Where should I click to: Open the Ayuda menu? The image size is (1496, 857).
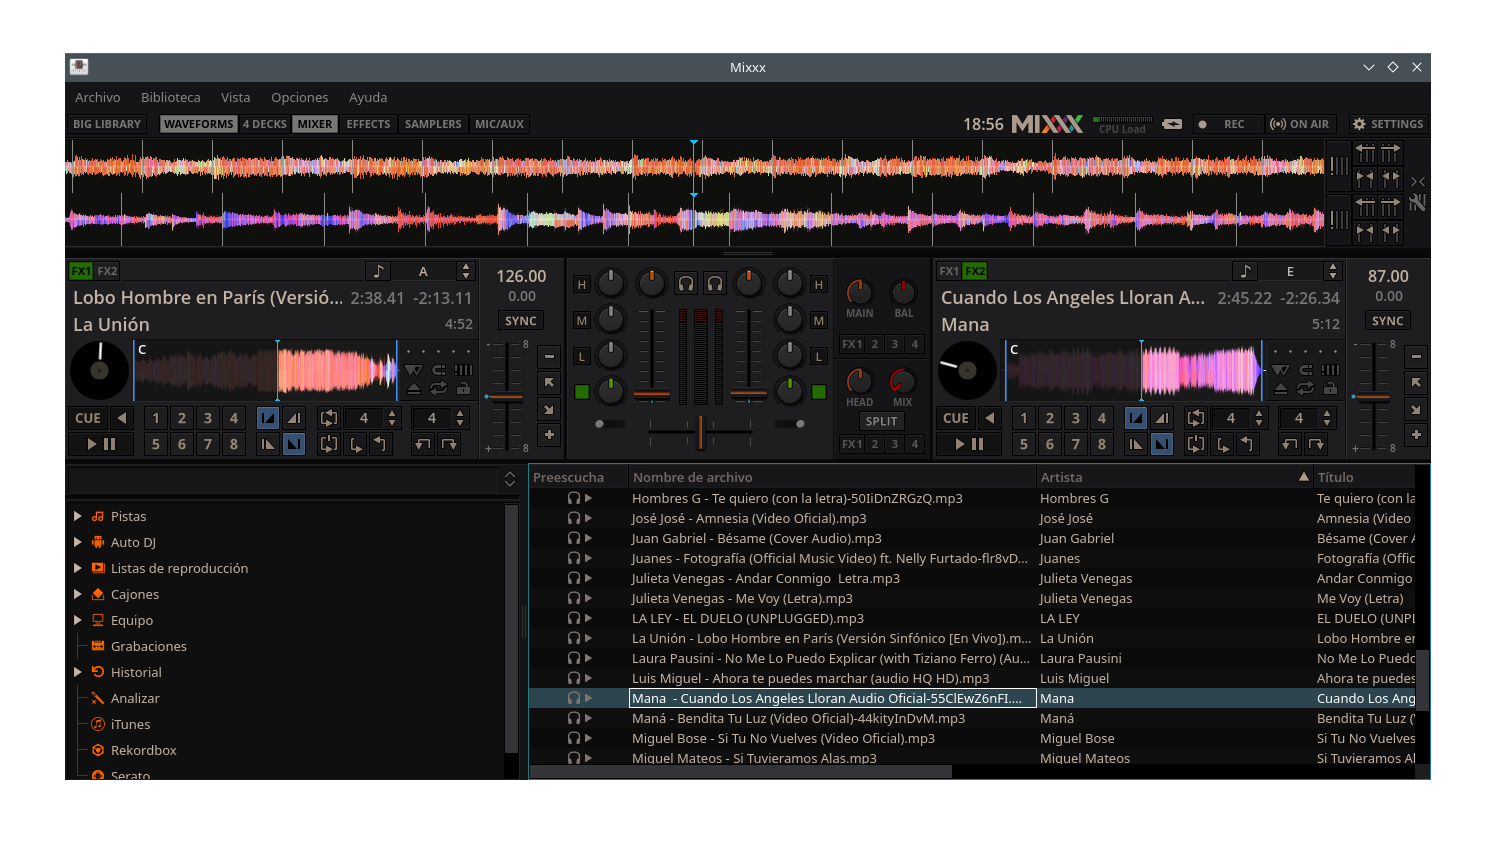pos(367,97)
